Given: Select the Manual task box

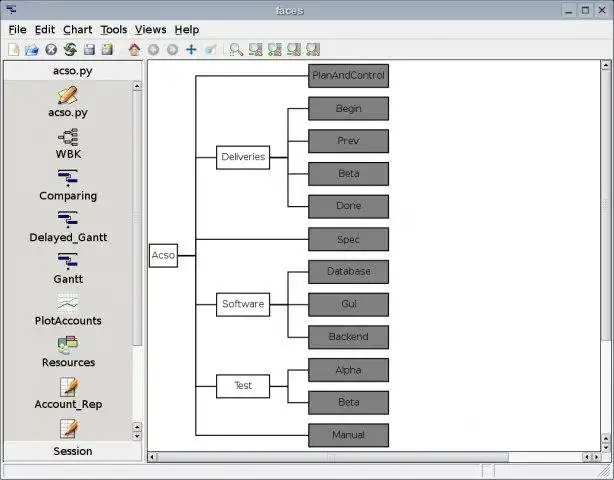Looking at the screenshot, I should click(x=349, y=435).
